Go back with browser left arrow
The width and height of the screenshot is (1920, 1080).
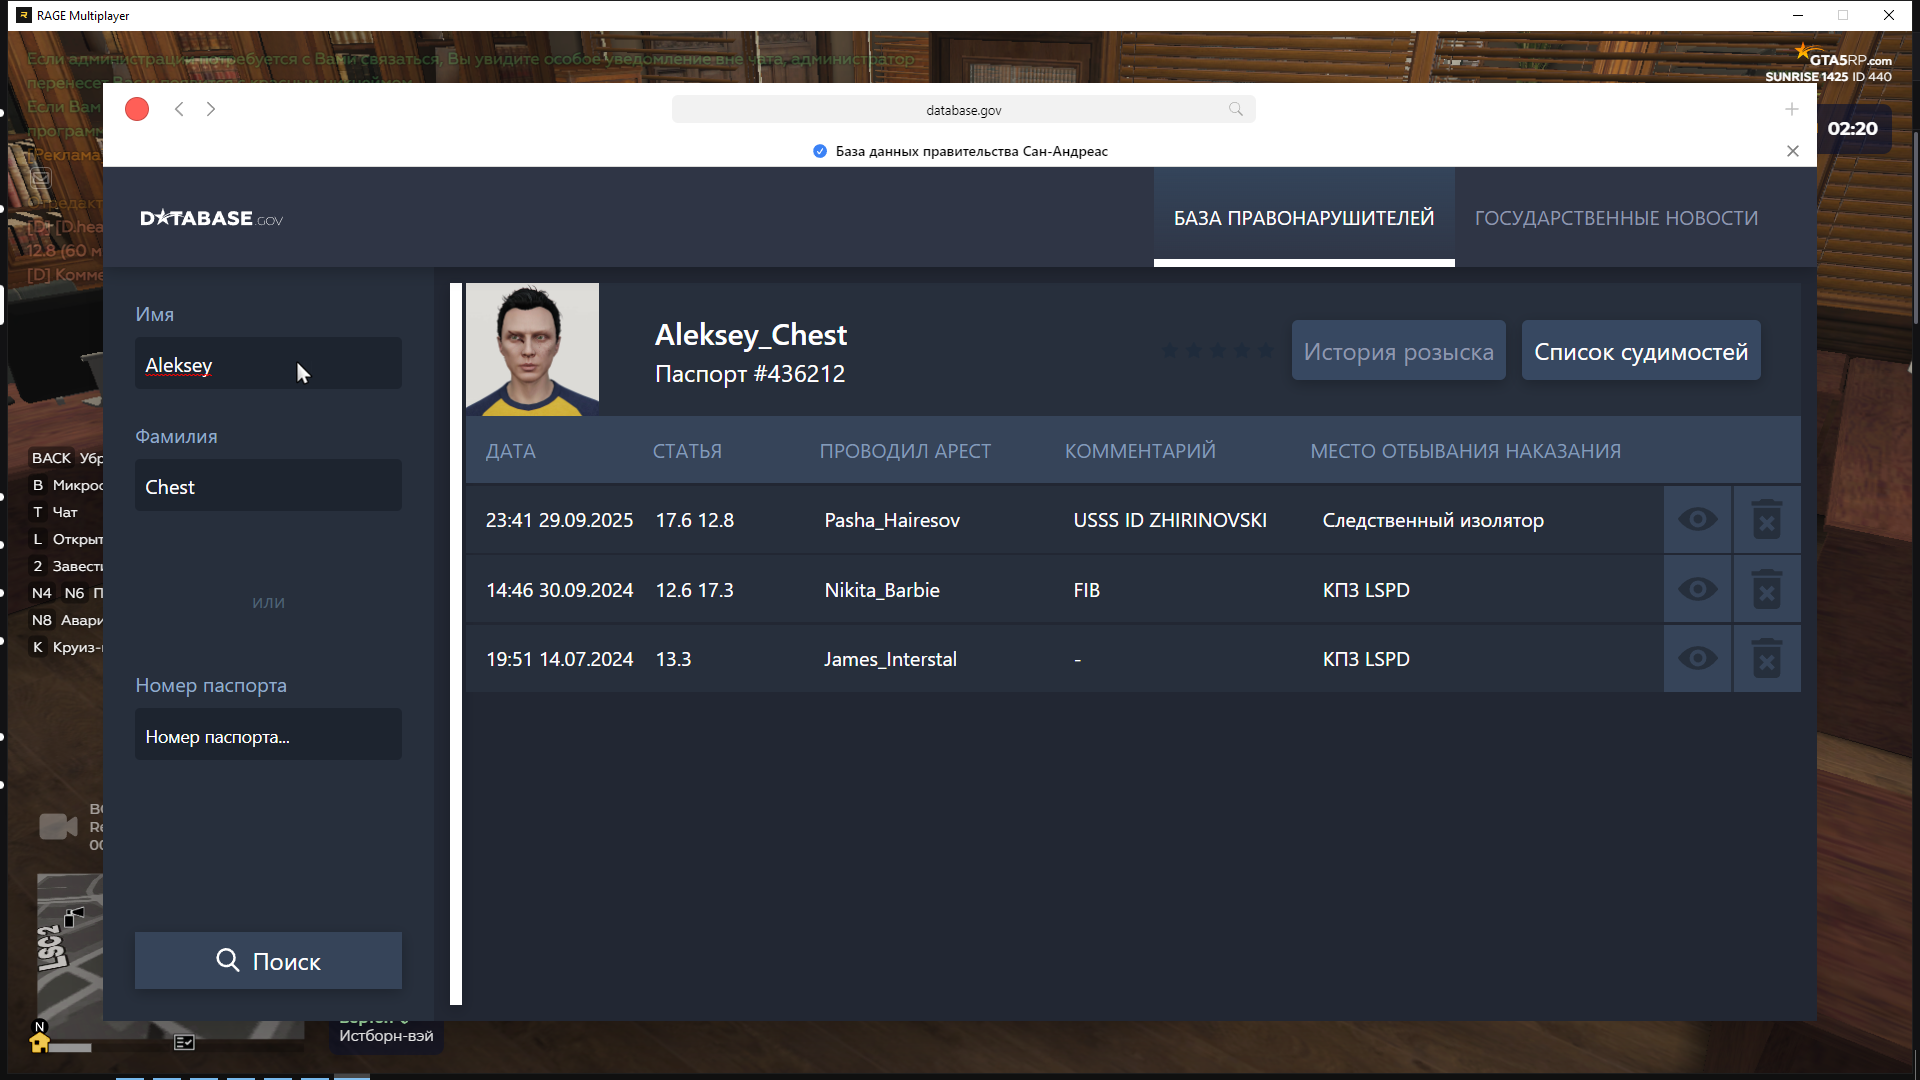(179, 109)
